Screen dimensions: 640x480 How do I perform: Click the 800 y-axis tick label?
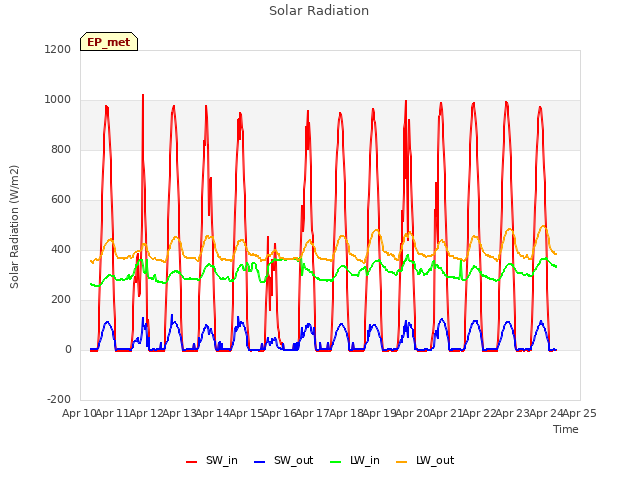pos(61,149)
